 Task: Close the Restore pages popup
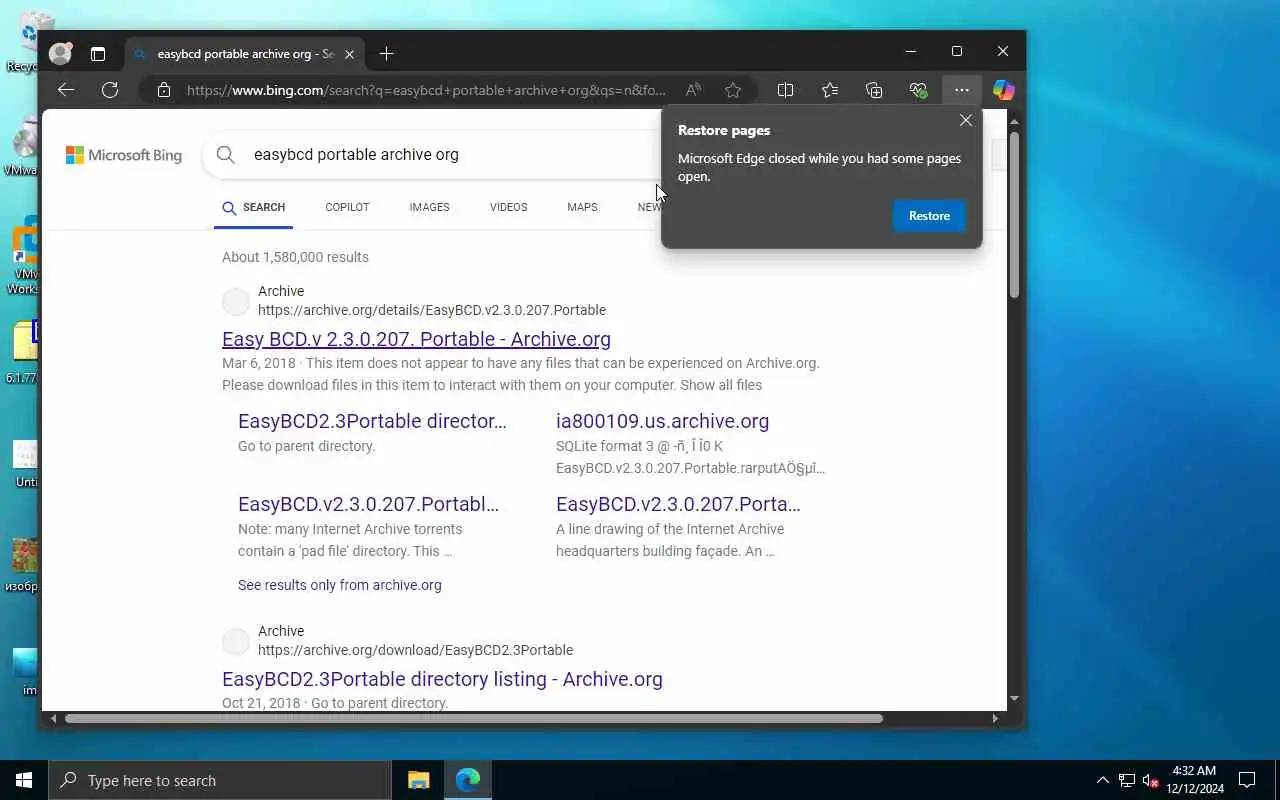coord(965,120)
